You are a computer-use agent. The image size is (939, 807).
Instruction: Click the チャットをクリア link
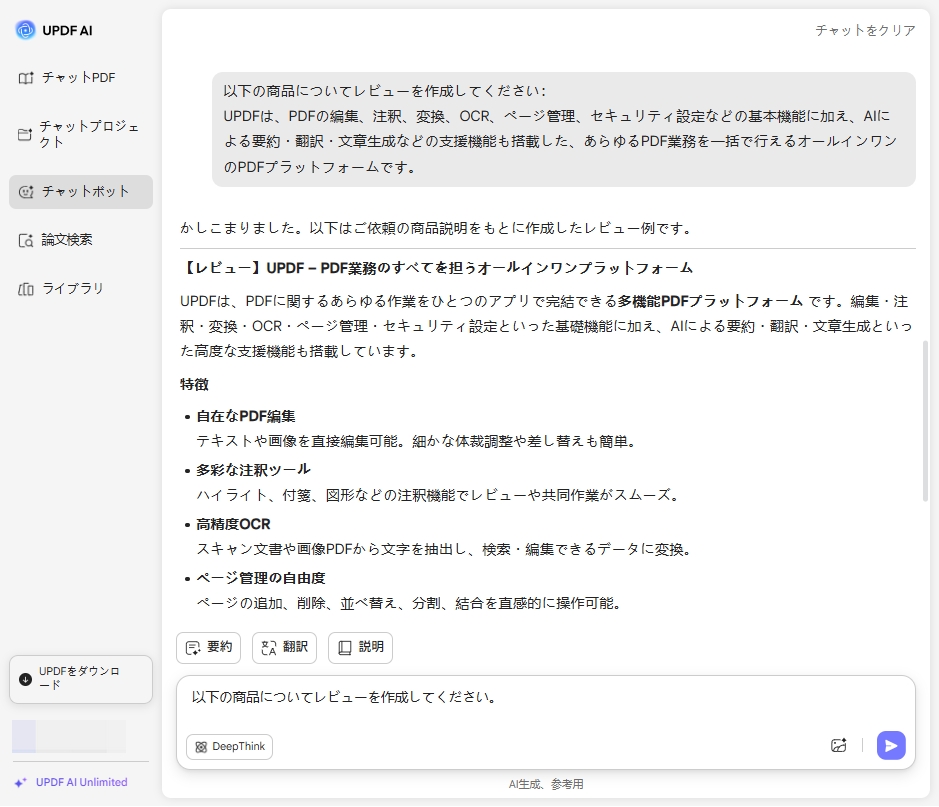[865, 30]
